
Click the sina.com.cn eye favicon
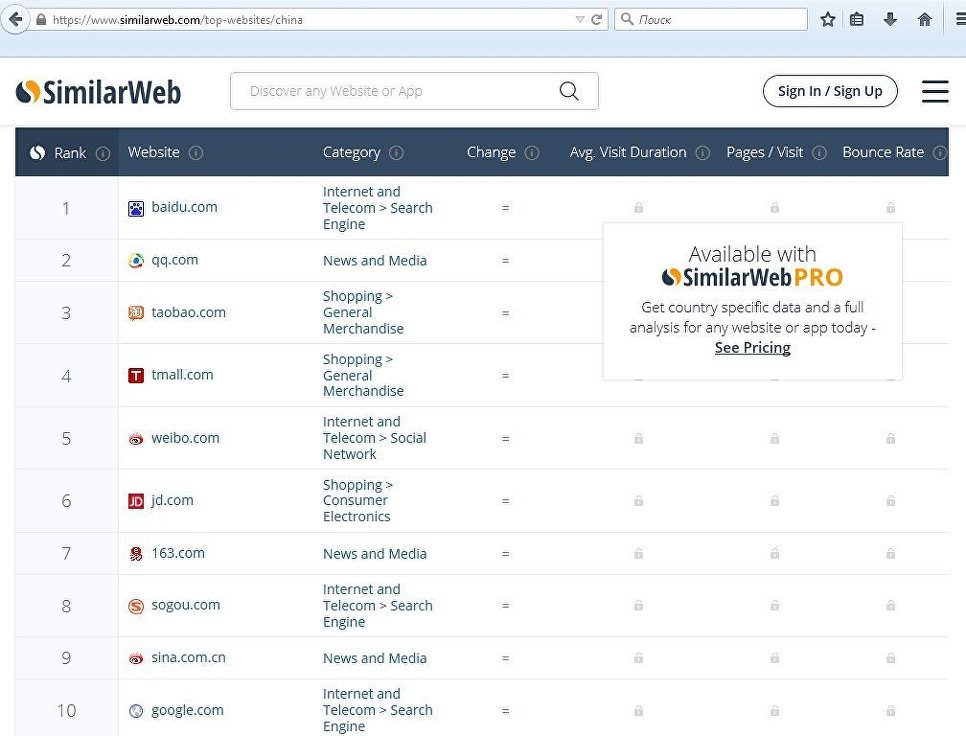tap(136, 658)
